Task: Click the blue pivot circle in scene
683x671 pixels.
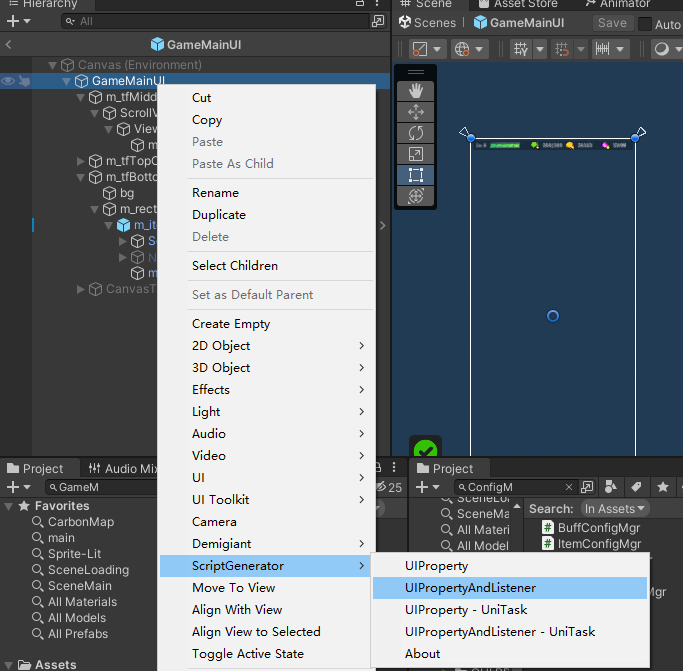Action: click(553, 316)
